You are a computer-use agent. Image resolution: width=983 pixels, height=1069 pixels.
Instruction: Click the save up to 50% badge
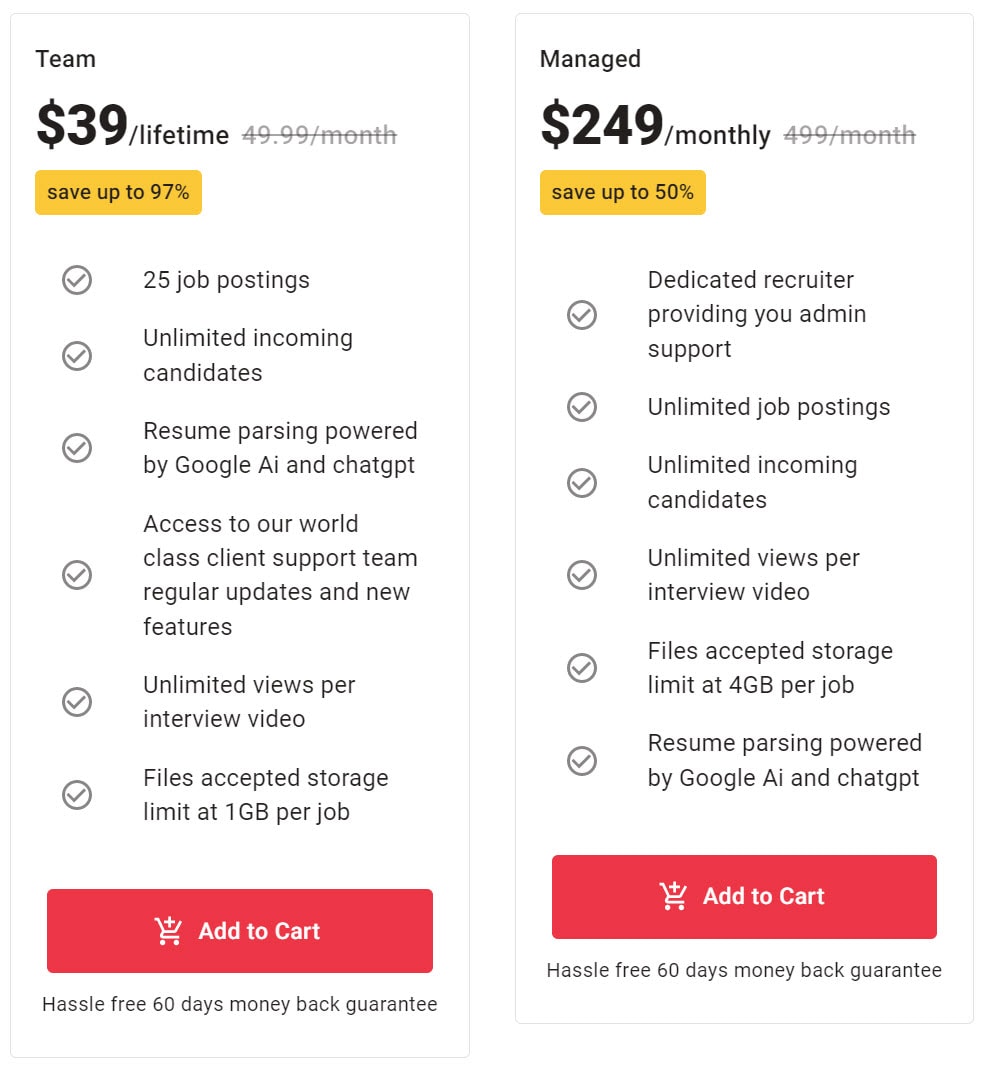point(622,192)
